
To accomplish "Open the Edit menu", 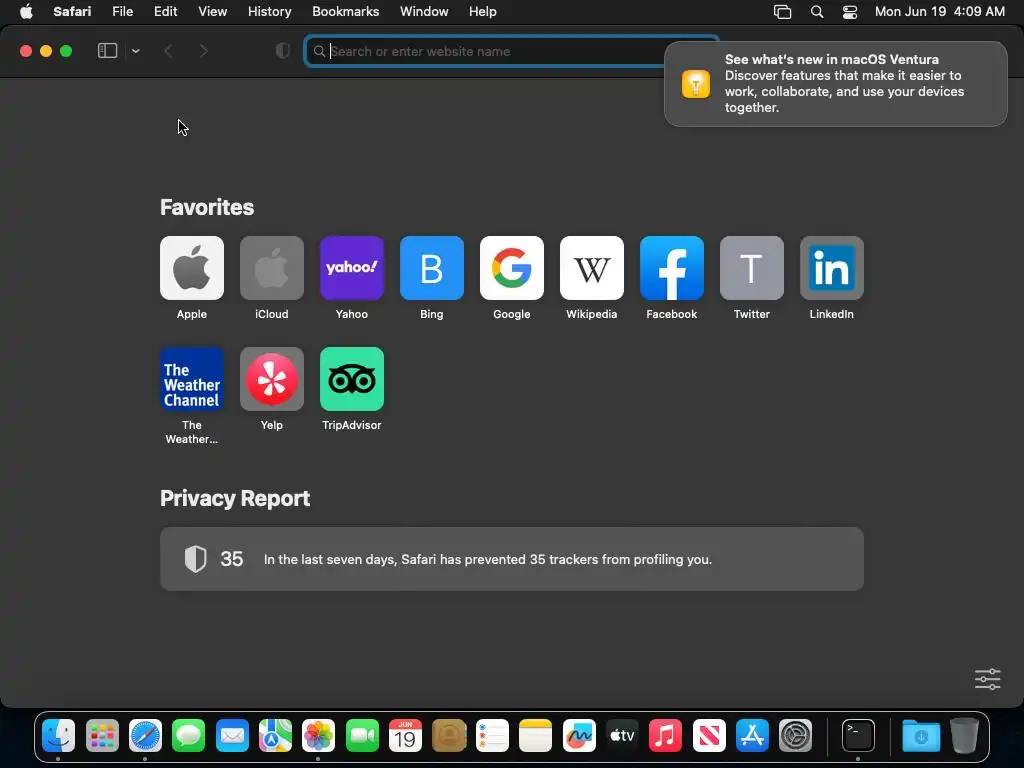I will coord(165,11).
